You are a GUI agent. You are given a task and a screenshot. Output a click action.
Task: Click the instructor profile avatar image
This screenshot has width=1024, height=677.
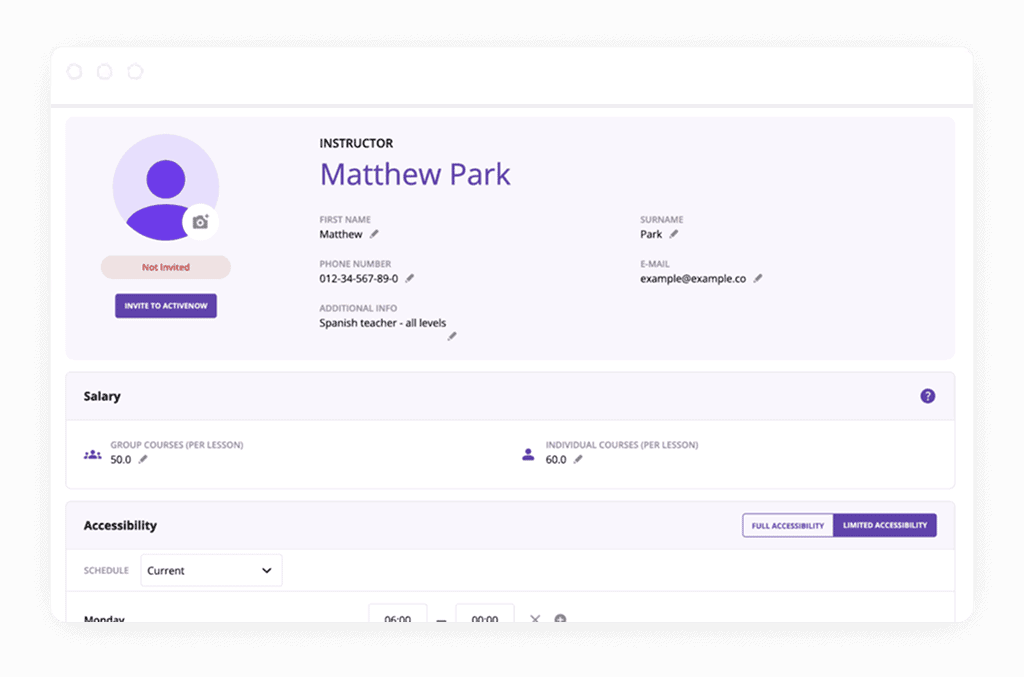165,187
